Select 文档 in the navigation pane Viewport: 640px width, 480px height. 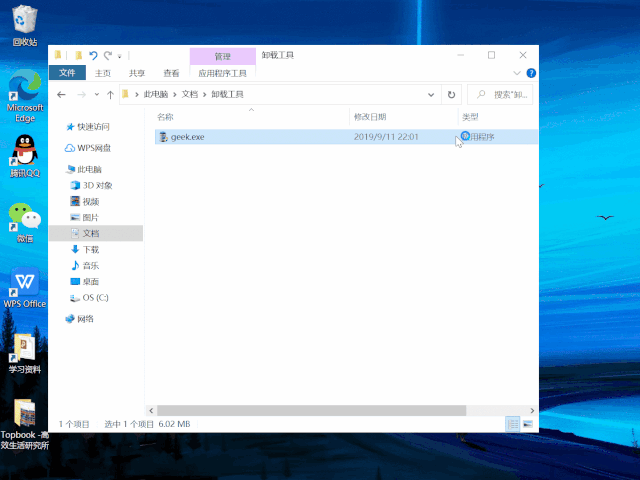96,233
